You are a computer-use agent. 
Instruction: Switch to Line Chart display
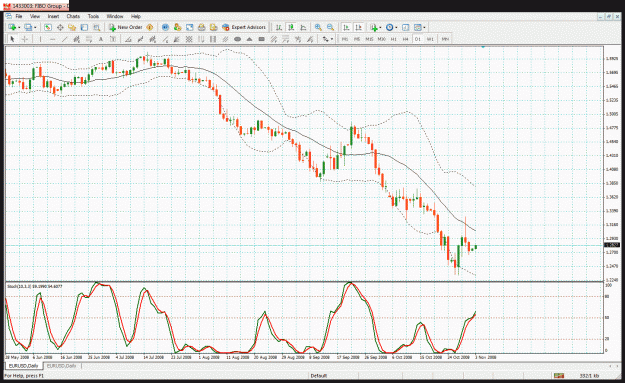(303, 27)
